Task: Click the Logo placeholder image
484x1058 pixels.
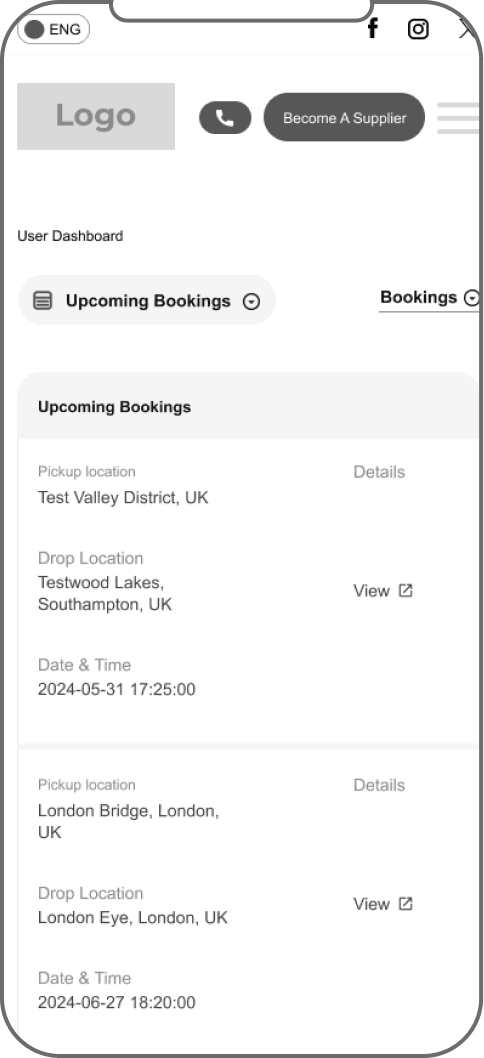Action: pyautogui.click(x=96, y=116)
